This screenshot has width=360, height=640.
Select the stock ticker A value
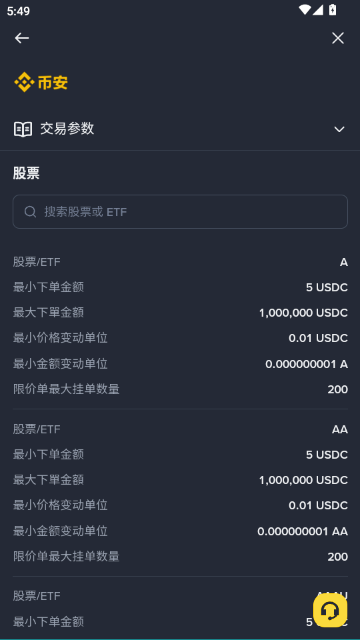pos(344,262)
